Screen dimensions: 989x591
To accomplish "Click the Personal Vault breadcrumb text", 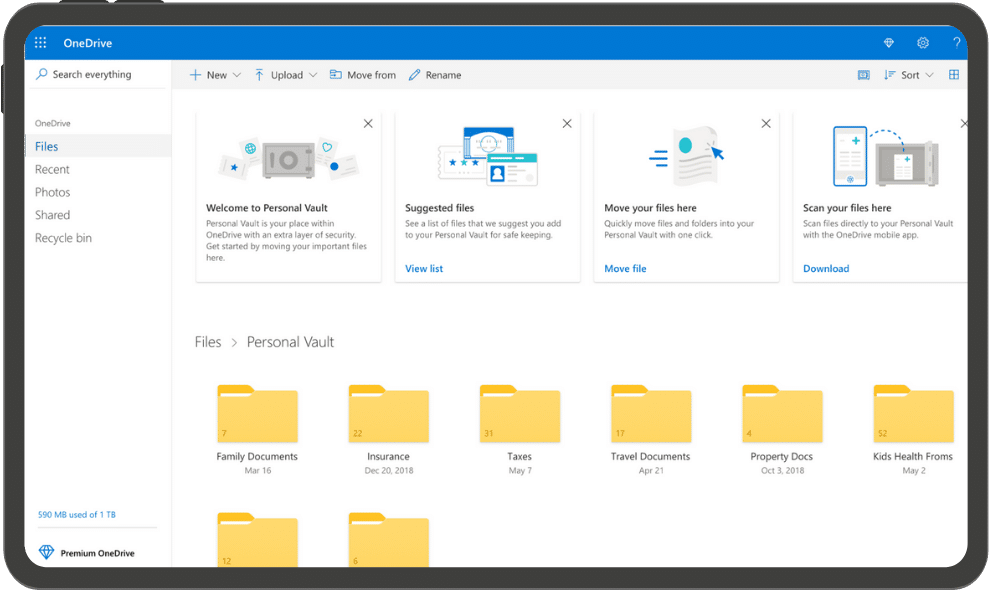I will [x=290, y=342].
